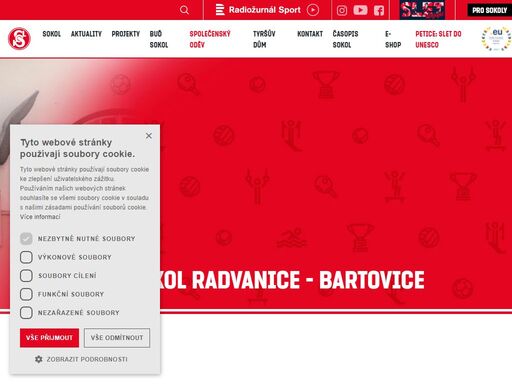Click the Vše přijmout button
The width and height of the screenshot is (512, 384).
[x=49, y=338]
